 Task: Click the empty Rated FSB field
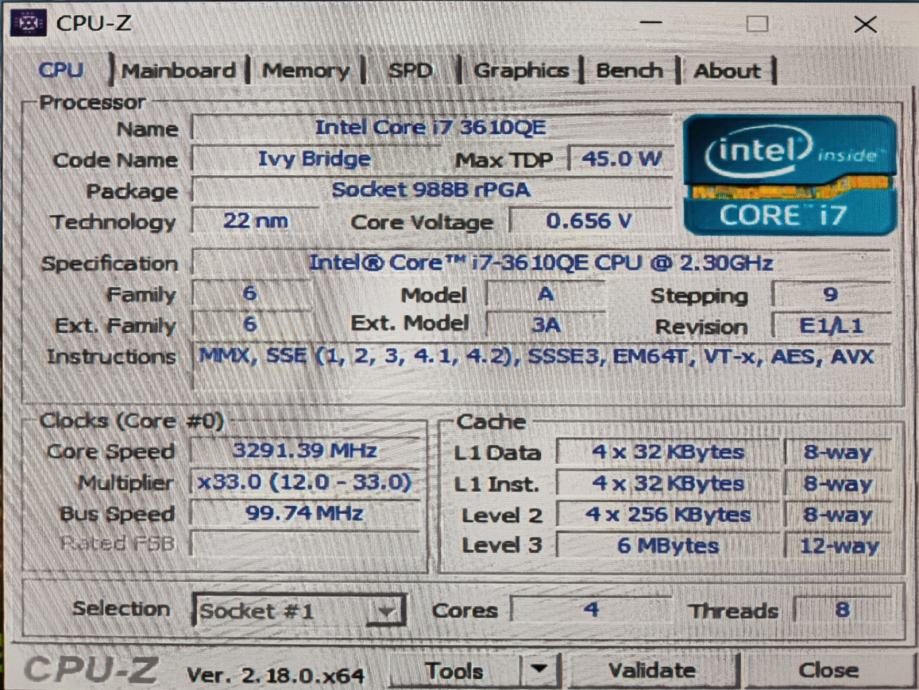[x=305, y=543]
